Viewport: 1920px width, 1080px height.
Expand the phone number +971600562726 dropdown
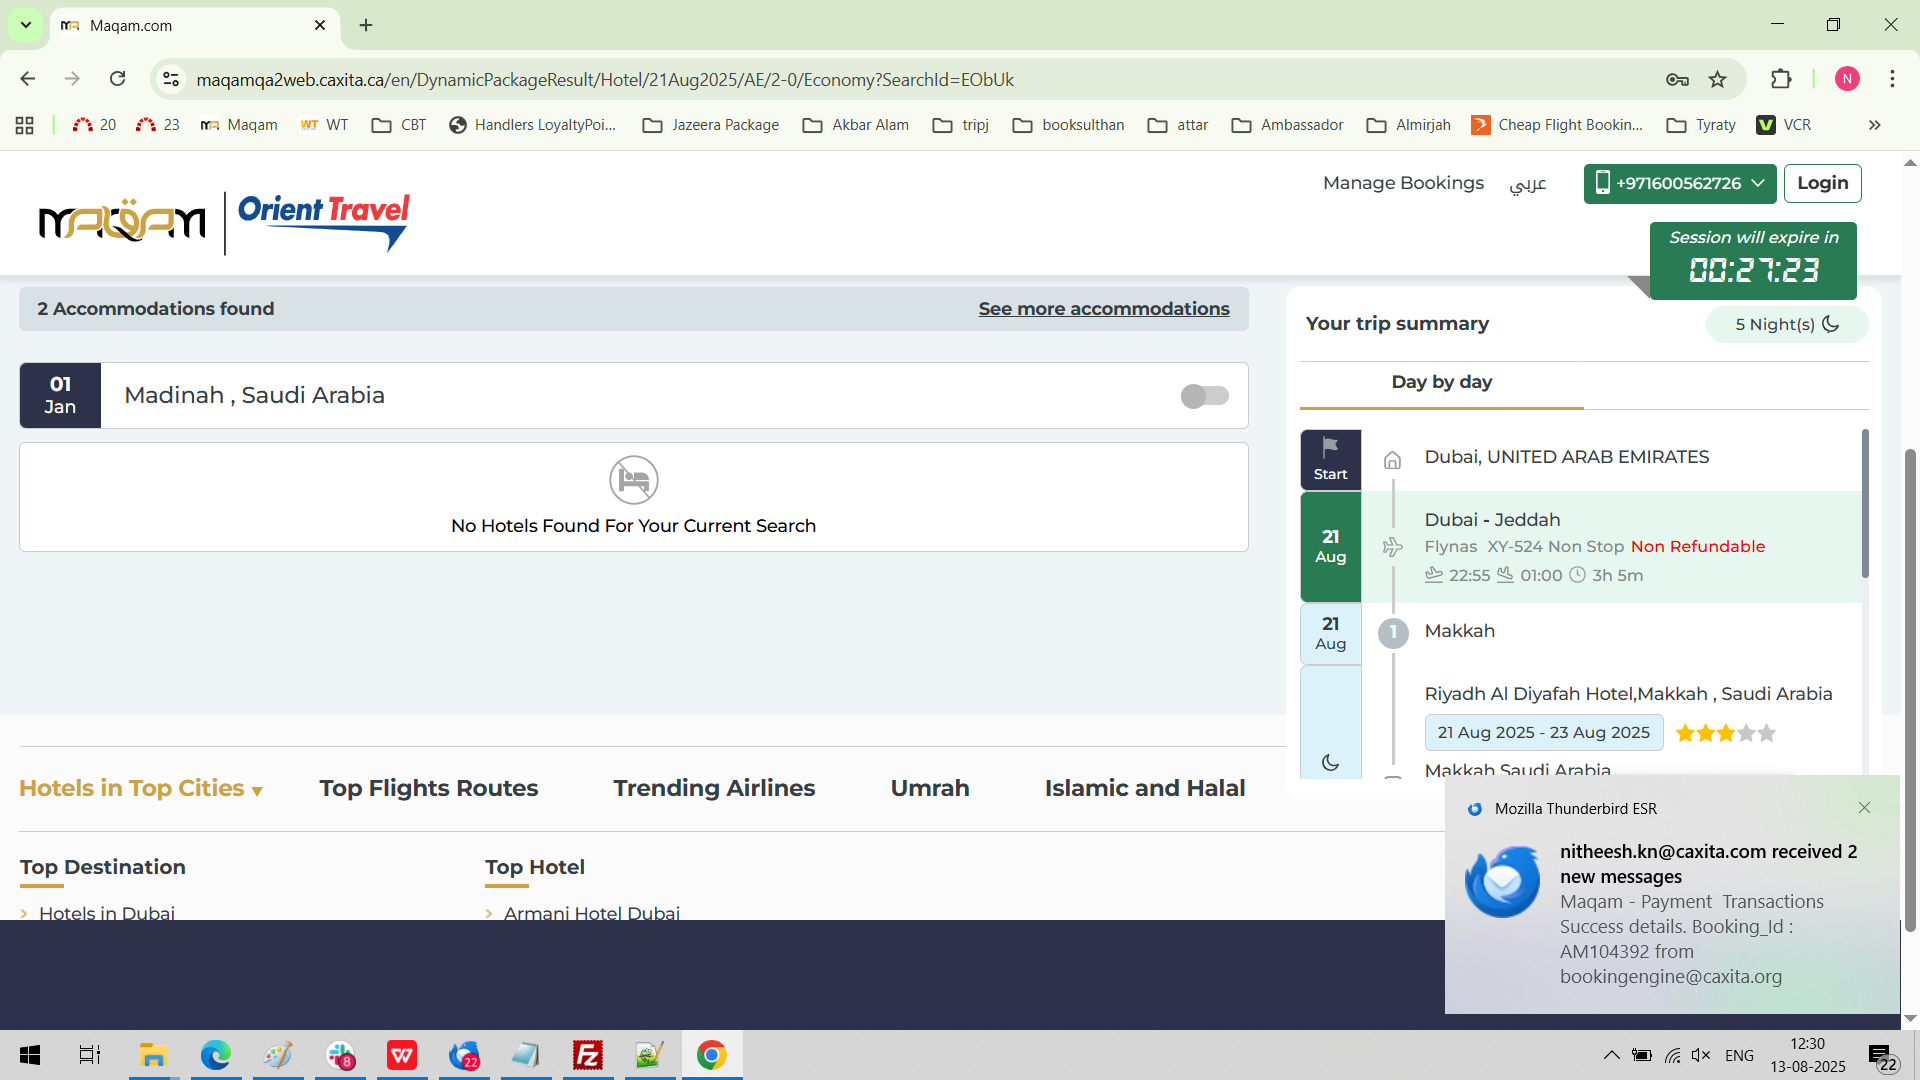tap(1679, 184)
